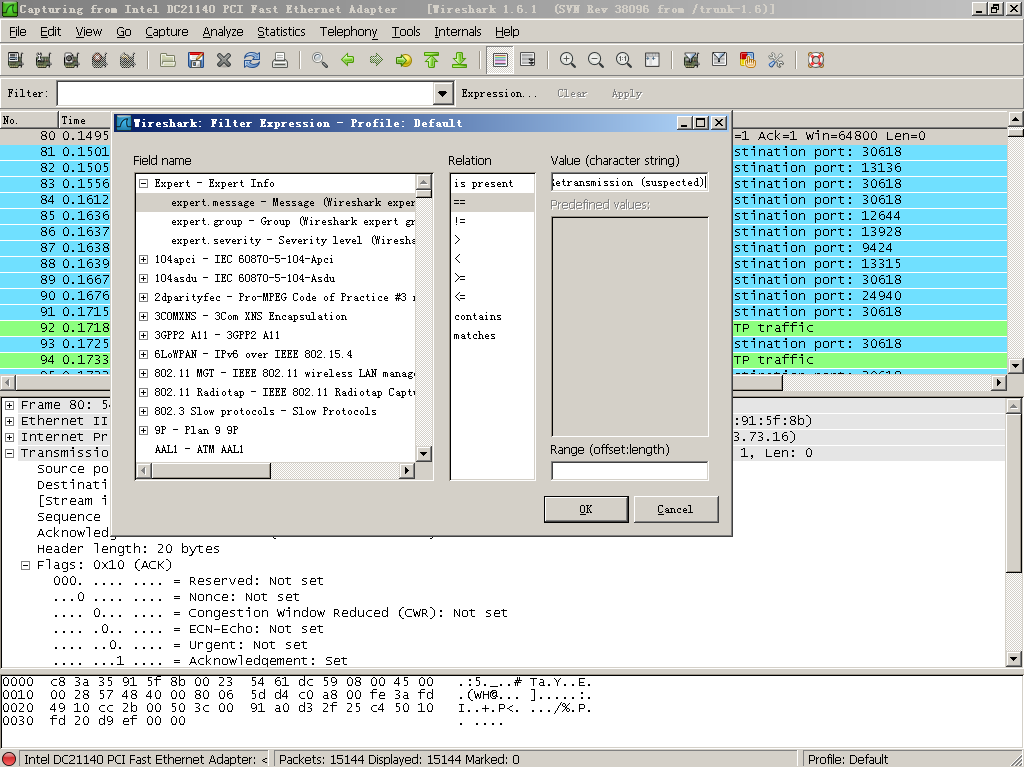Open Preferences using the tools icon
The width and height of the screenshot is (1024, 768).
776,60
